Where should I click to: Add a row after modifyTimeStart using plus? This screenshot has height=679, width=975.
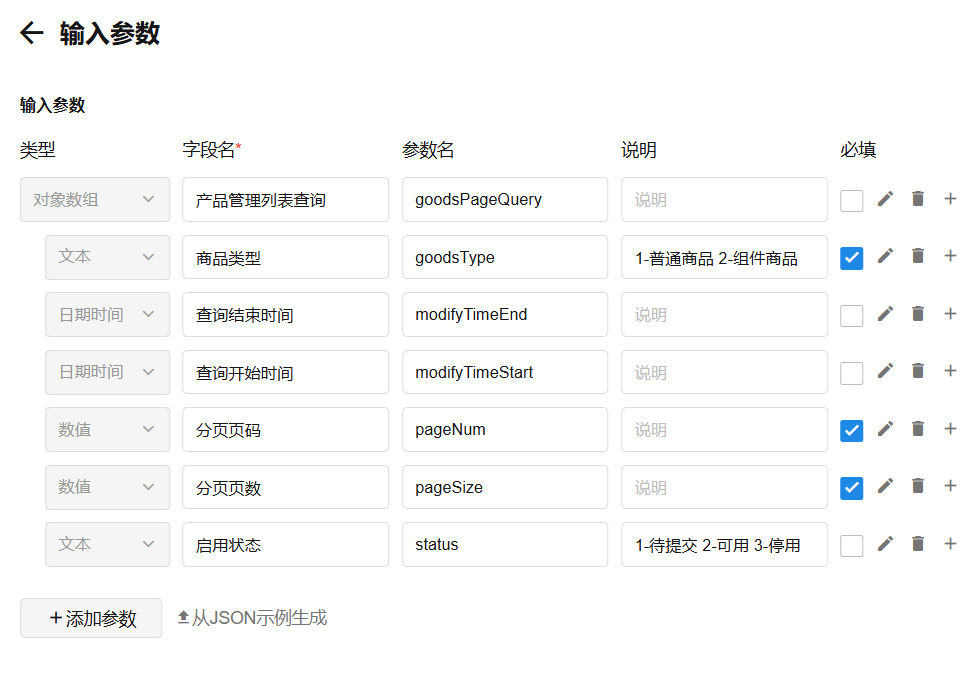950,371
